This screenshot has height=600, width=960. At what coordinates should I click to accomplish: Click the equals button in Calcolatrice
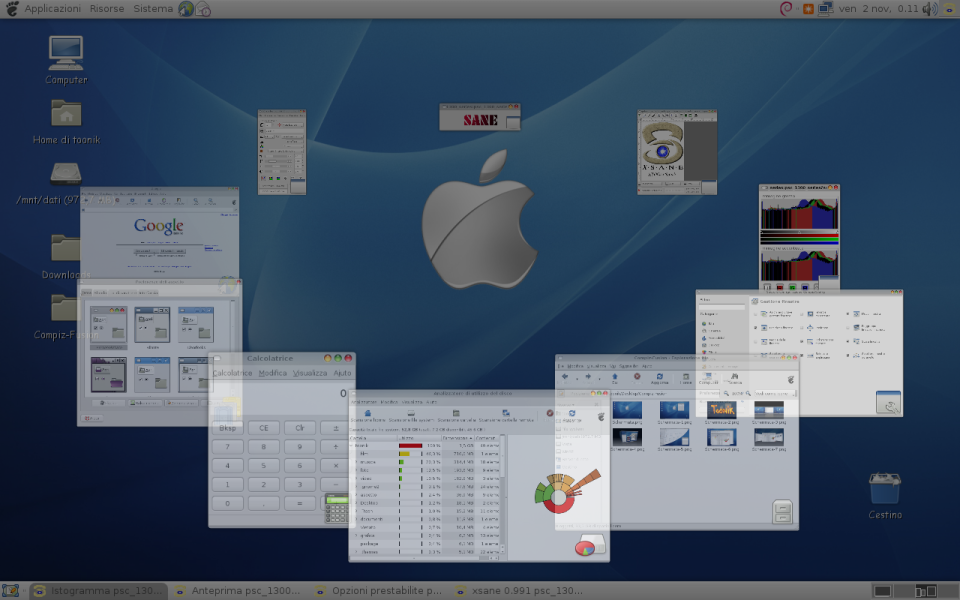coord(299,503)
